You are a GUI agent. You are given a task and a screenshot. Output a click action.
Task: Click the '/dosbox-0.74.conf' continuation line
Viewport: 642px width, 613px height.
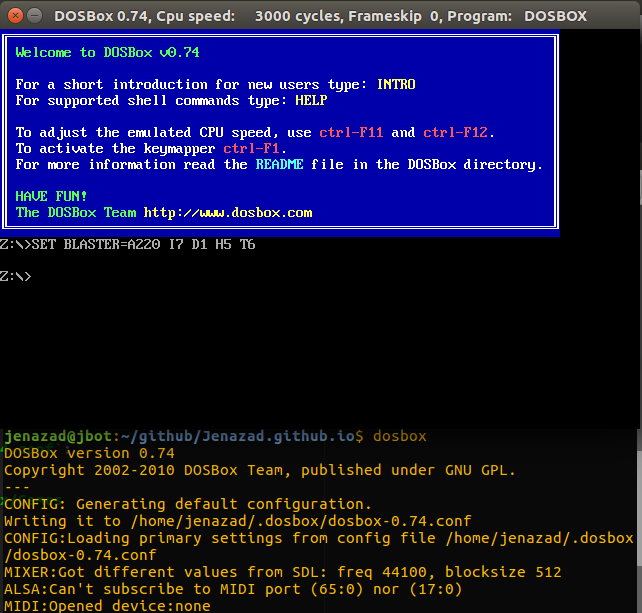pyautogui.click(x=80, y=555)
